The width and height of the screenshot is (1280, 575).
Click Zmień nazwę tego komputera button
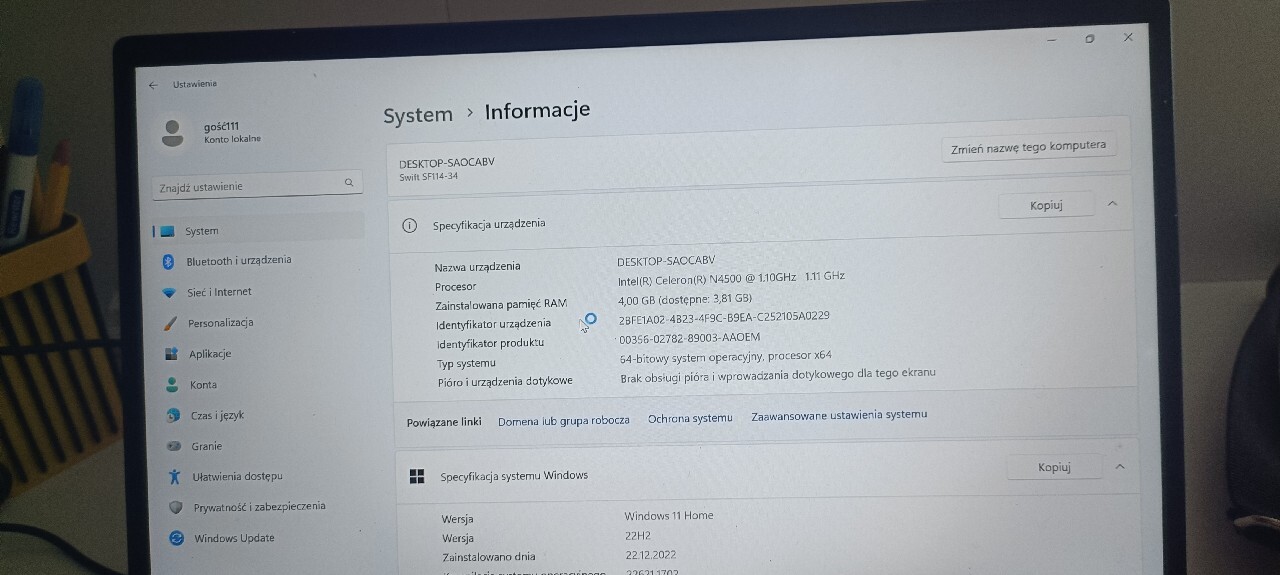click(1028, 147)
